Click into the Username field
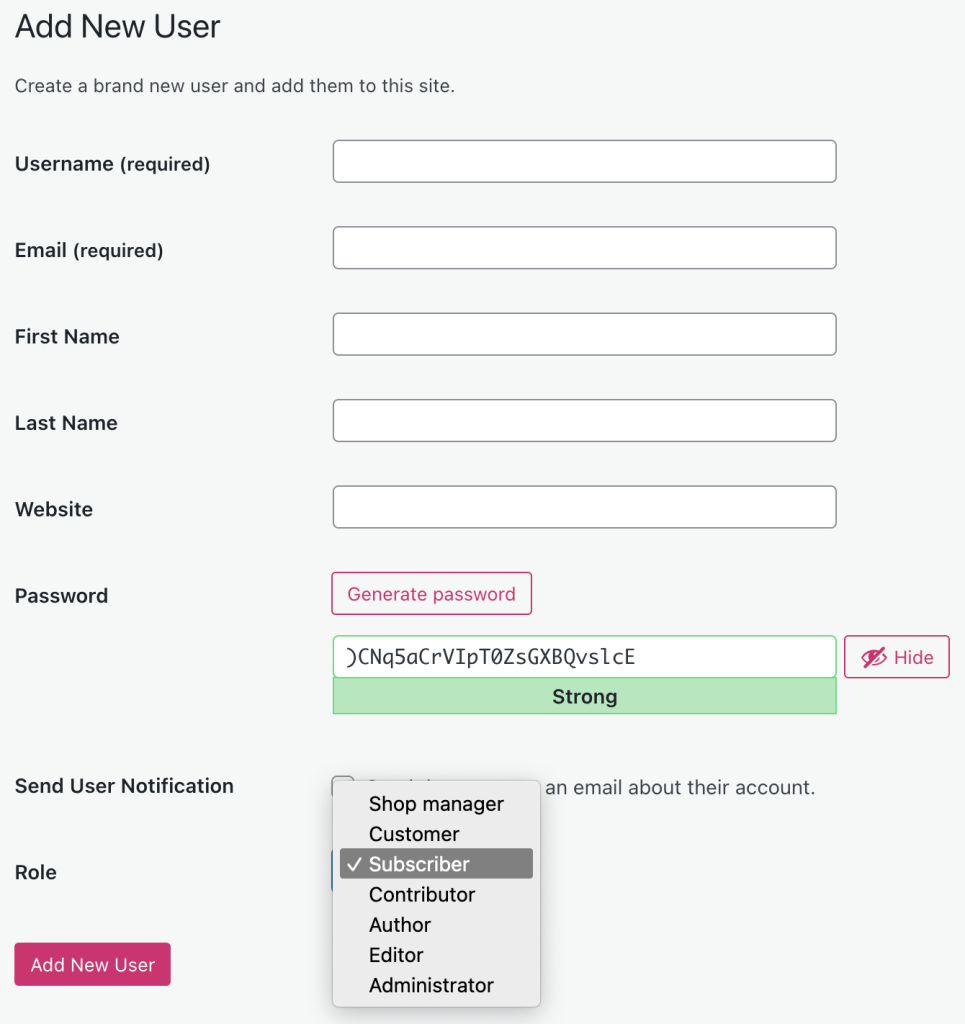The height and width of the screenshot is (1024, 965). [584, 162]
